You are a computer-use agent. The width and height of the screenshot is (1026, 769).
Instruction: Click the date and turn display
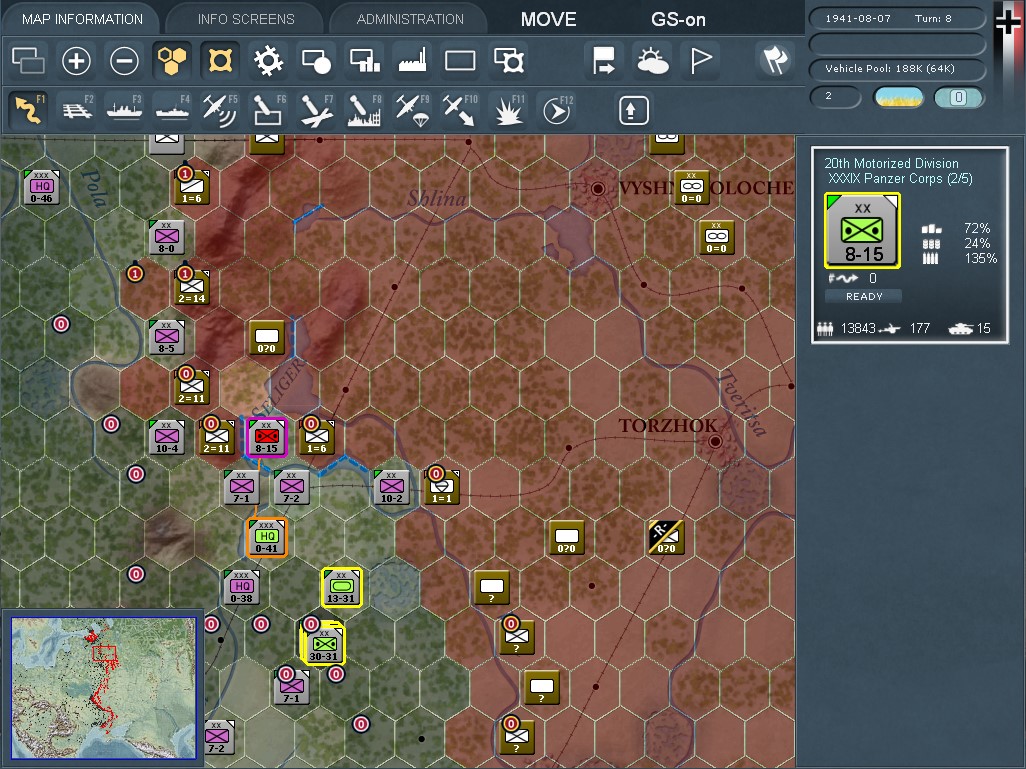[x=897, y=18]
